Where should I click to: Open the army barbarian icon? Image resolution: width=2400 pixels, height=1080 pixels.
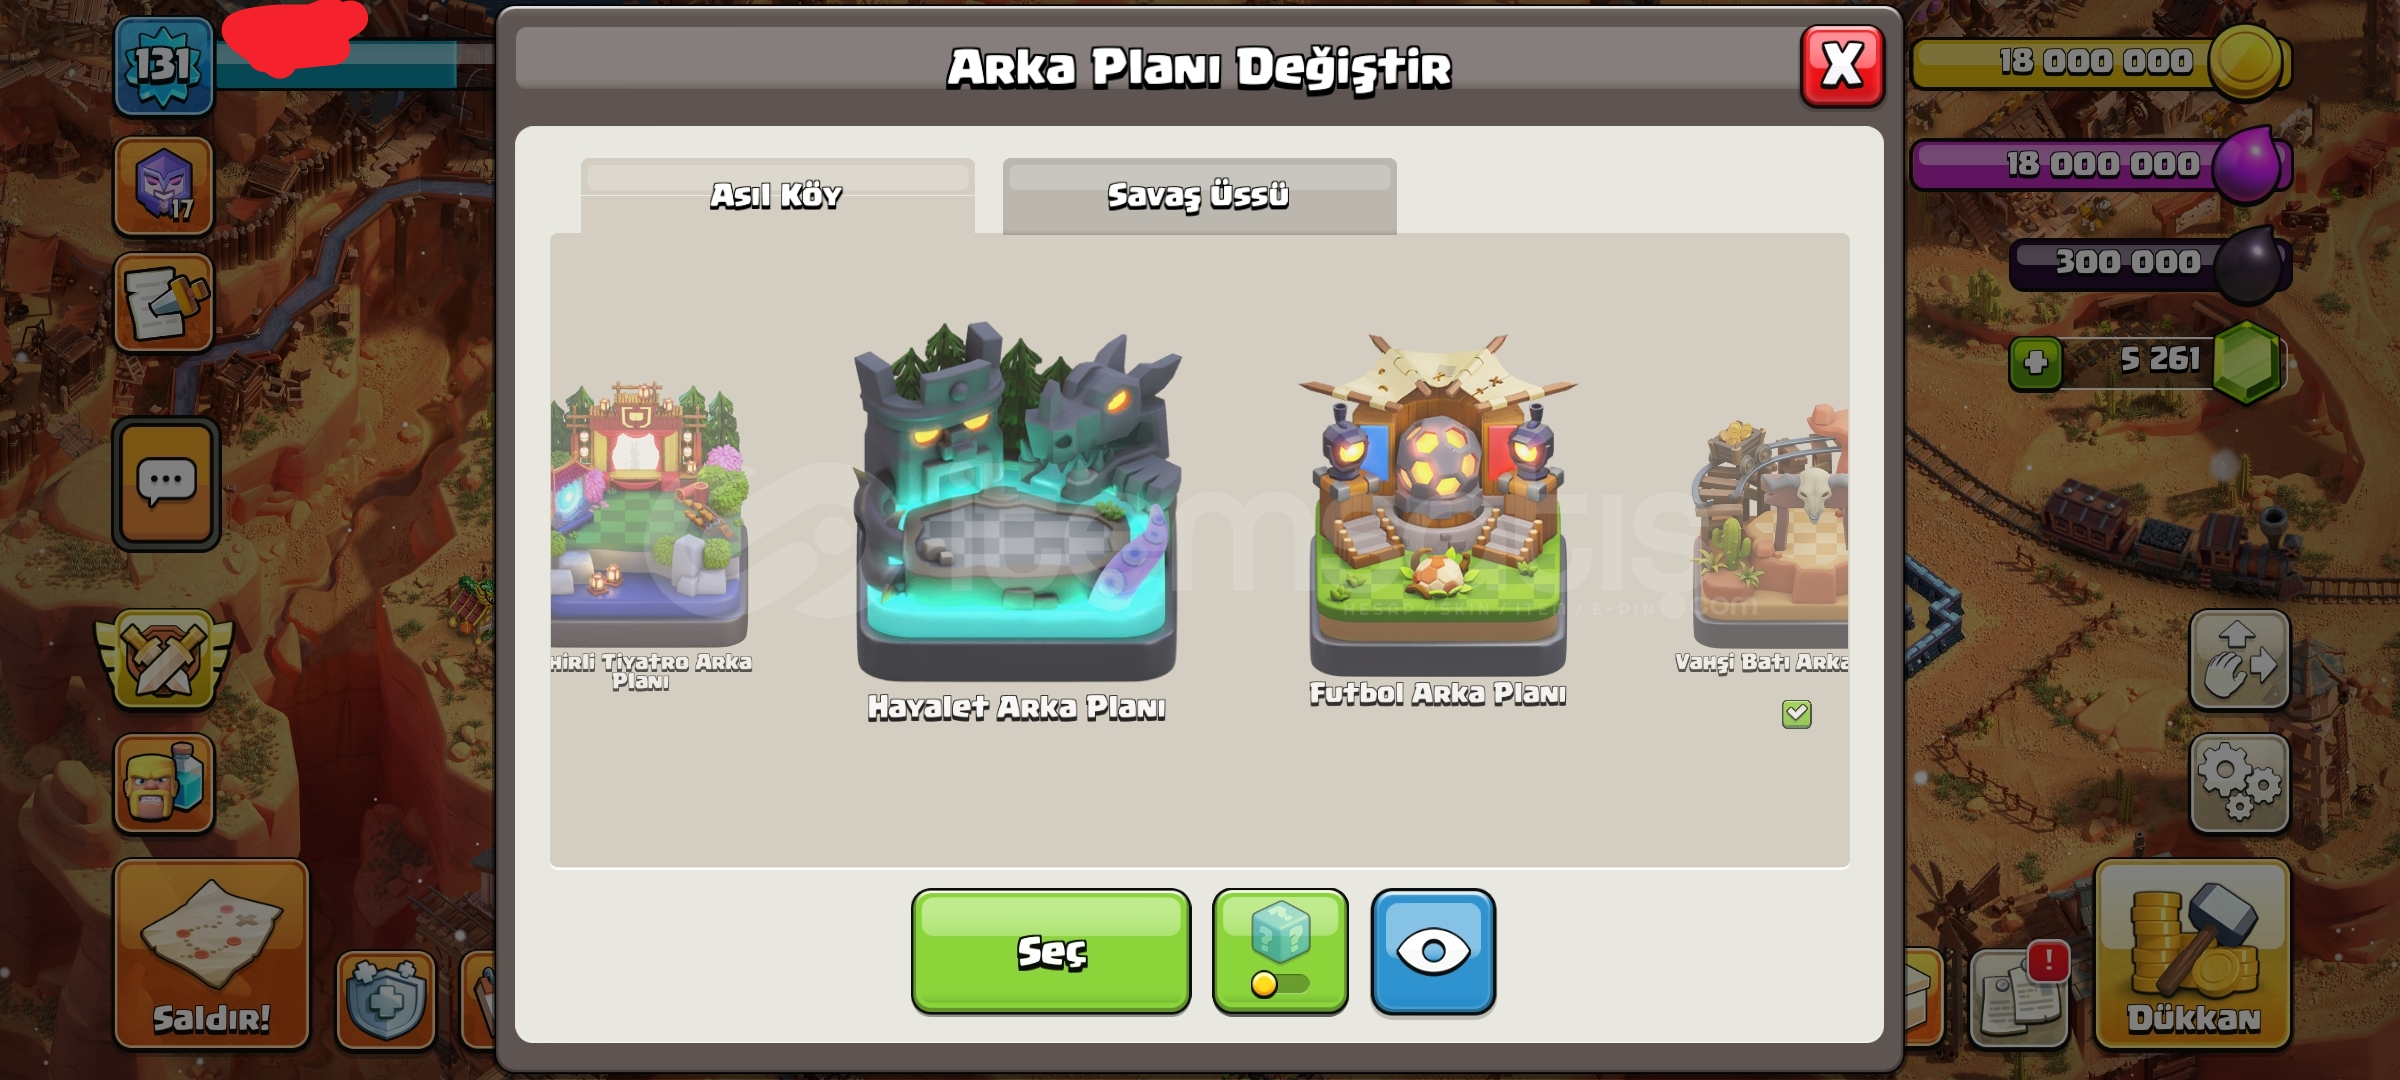tap(164, 783)
